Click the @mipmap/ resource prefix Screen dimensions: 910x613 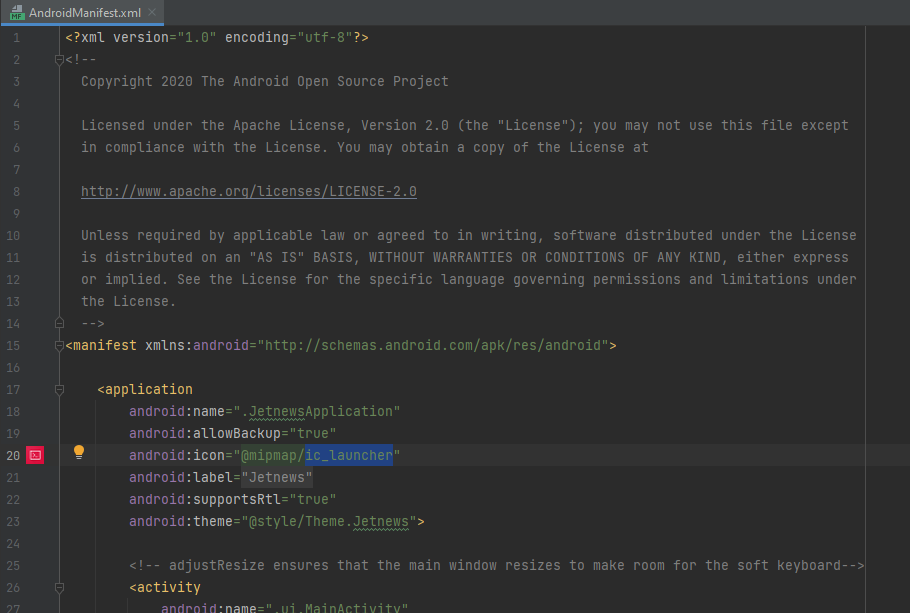(273, 455)
